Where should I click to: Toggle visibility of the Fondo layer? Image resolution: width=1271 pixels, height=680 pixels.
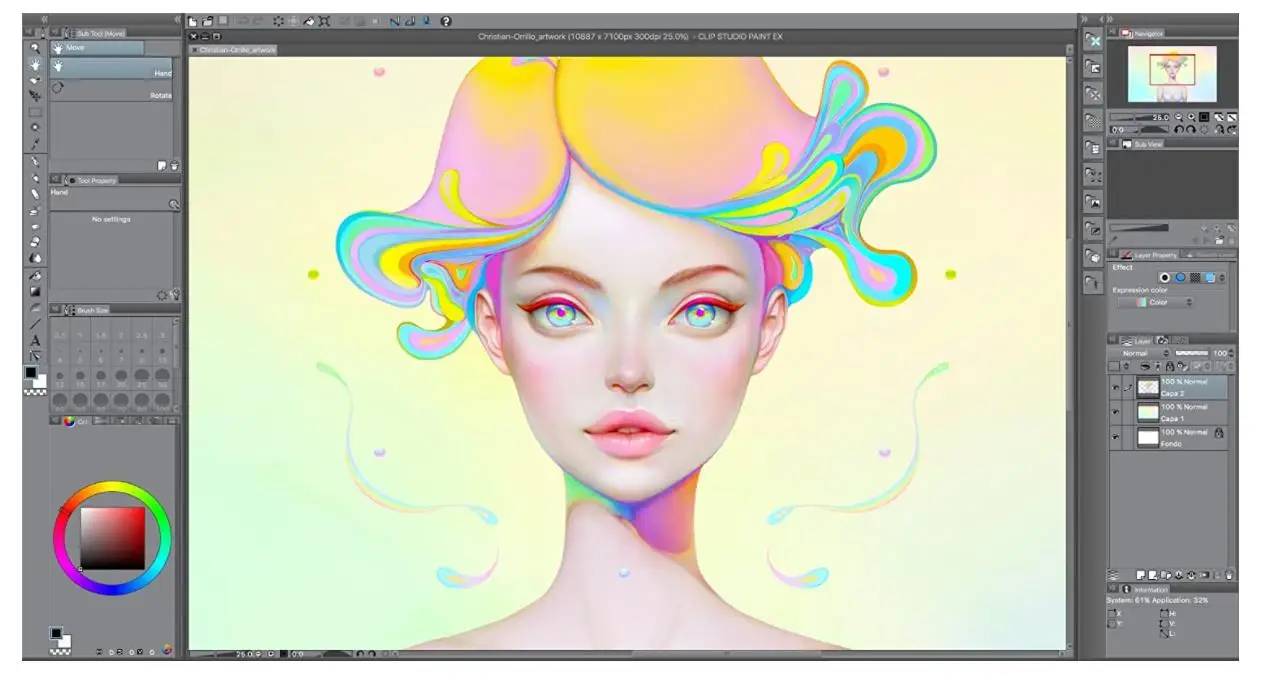1116,435
